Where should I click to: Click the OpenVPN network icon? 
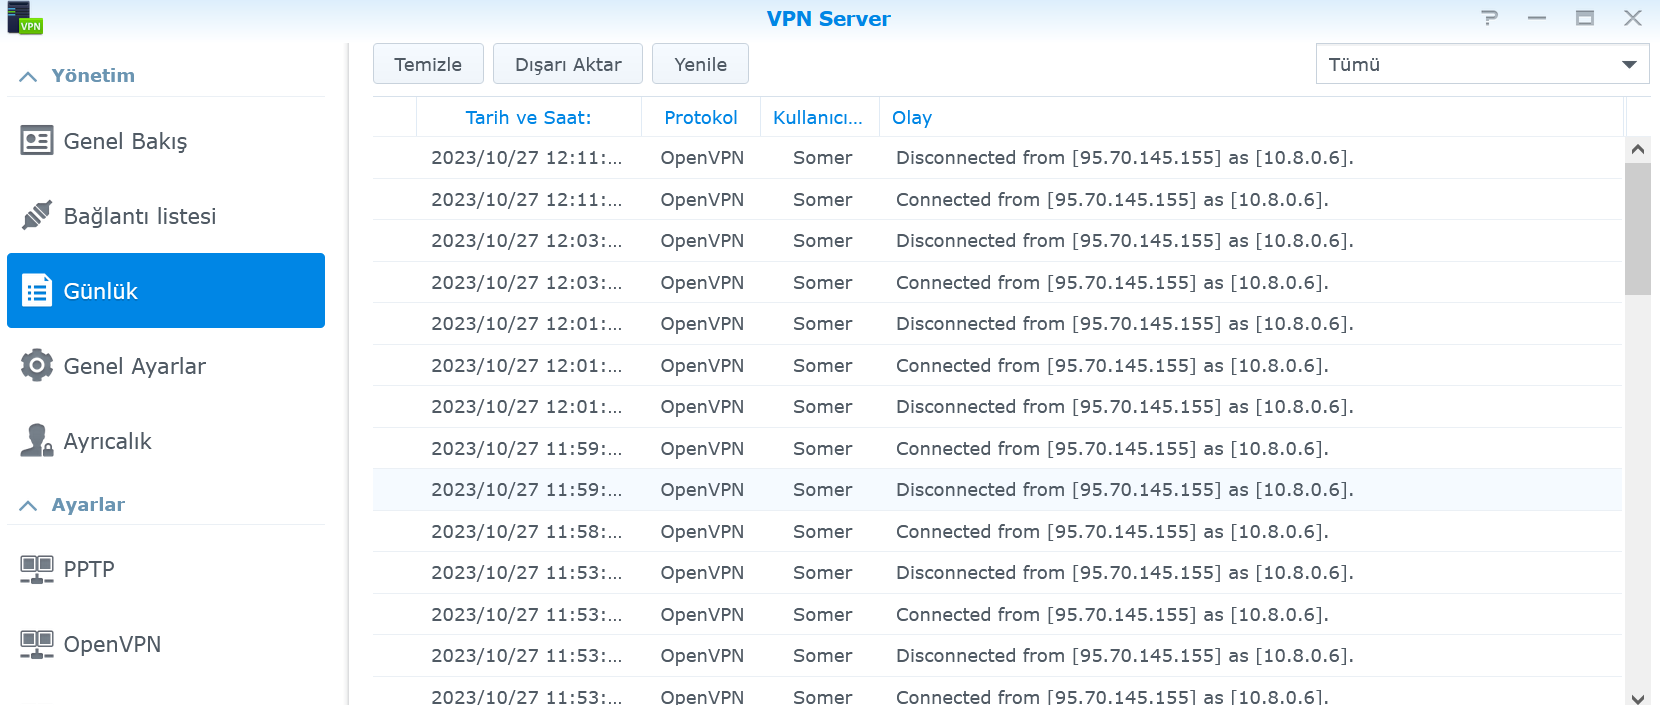tap(37, 644)
